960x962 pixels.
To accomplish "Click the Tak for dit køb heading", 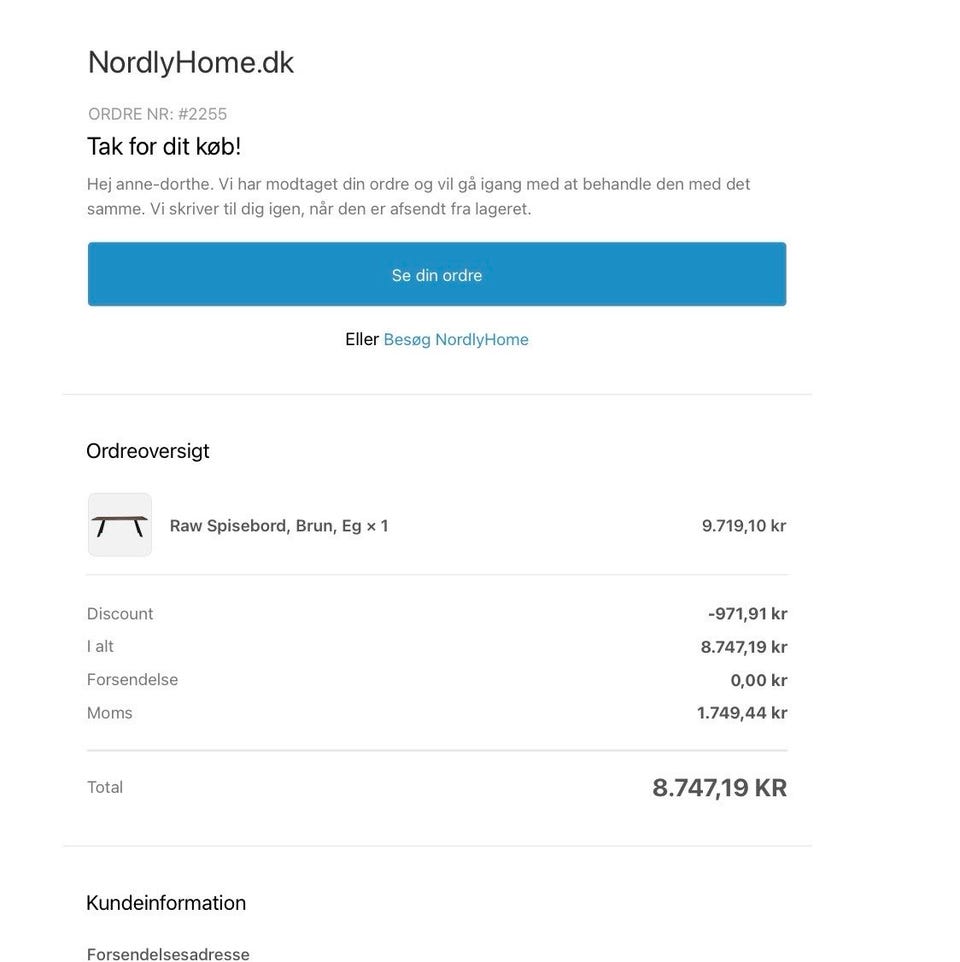I will click(x=164, y=147).
